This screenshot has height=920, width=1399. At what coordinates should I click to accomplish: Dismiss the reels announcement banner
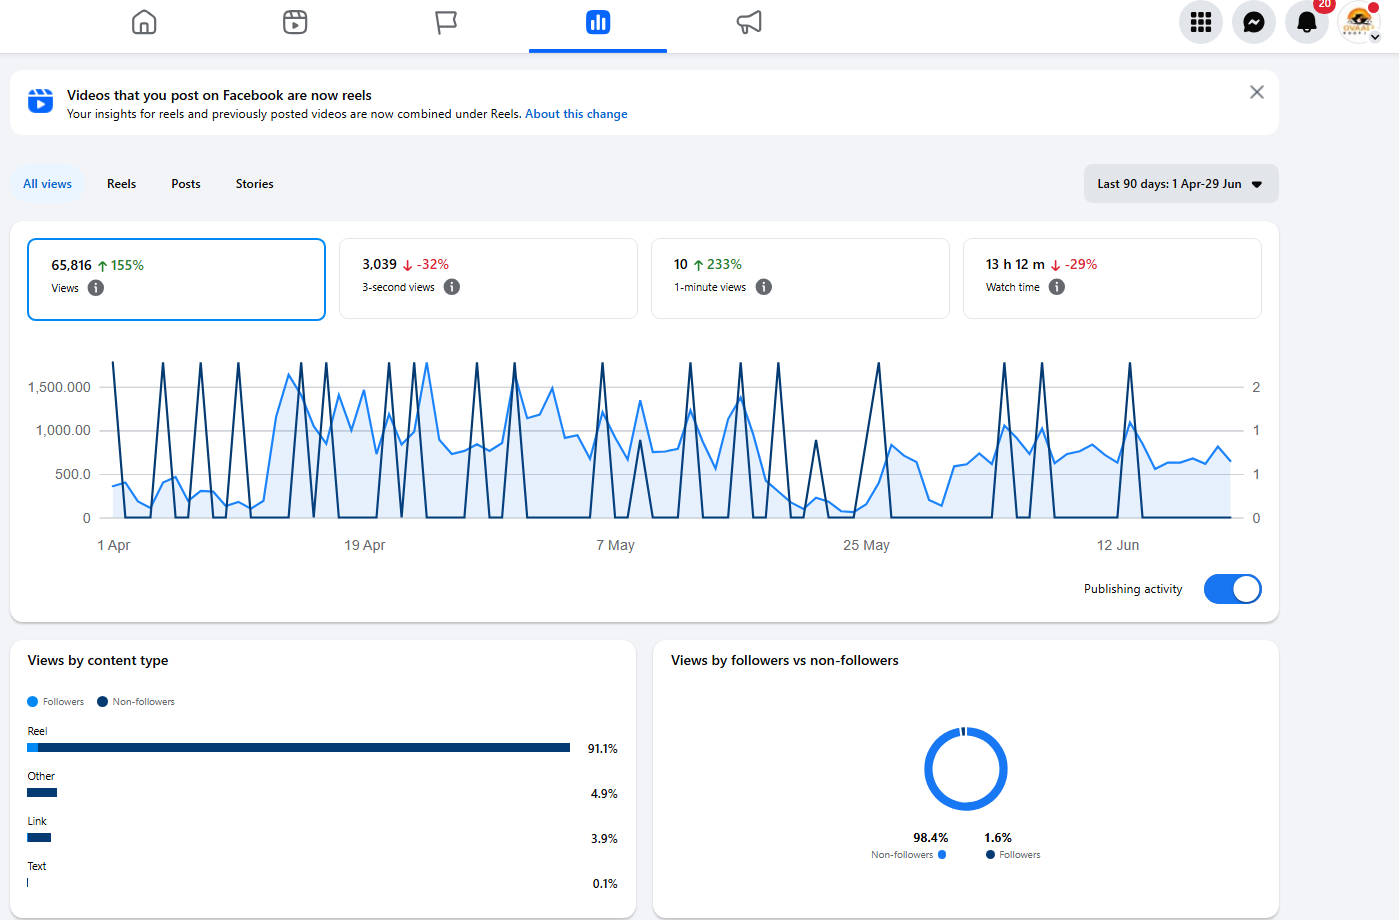1257,92
